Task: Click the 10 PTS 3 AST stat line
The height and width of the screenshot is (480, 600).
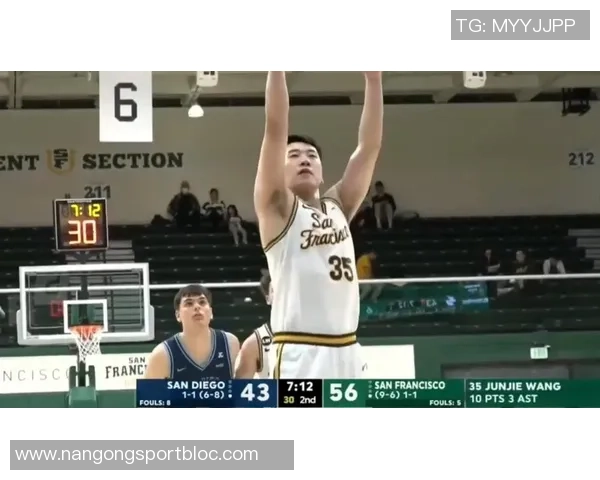Action: click(x=503, y=398)
